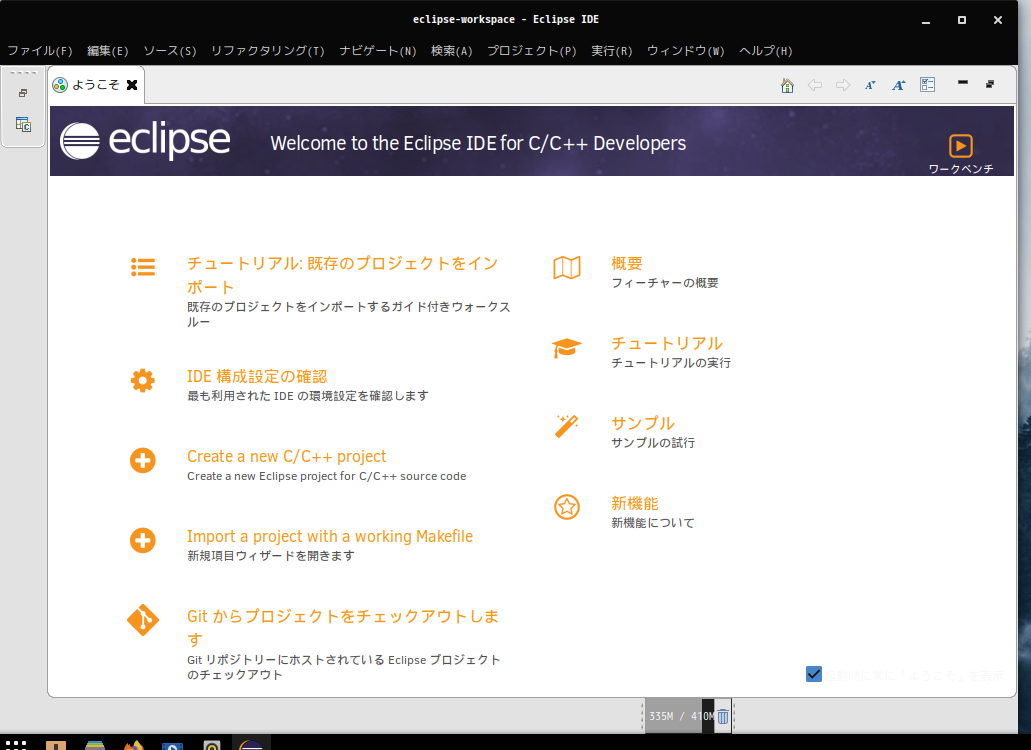Image resolution: width=1031 pixels, height=750 pixels.
Task: Click plus icon beside Create a new C/C++ project
Action: pos(143,461)
